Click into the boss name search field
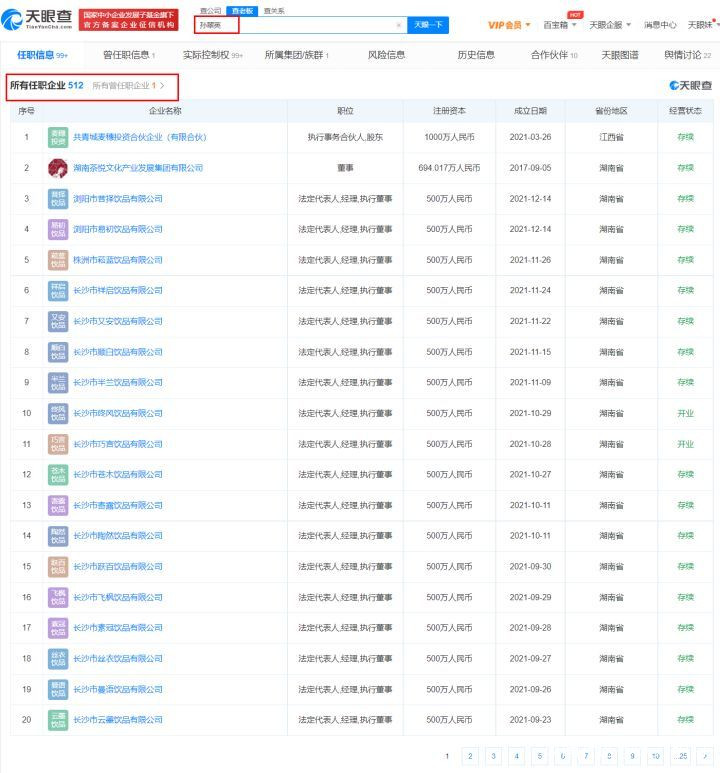The image size is (720, 773). [x=301, y=25]
